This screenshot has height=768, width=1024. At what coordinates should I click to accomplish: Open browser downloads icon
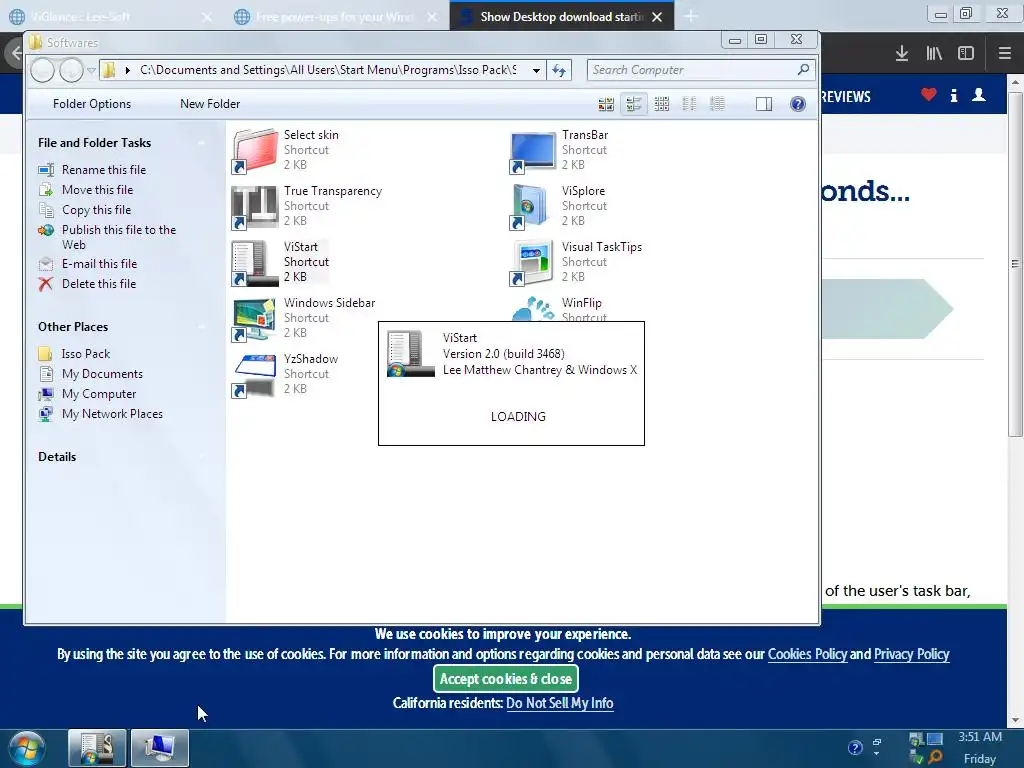(902, 54)
